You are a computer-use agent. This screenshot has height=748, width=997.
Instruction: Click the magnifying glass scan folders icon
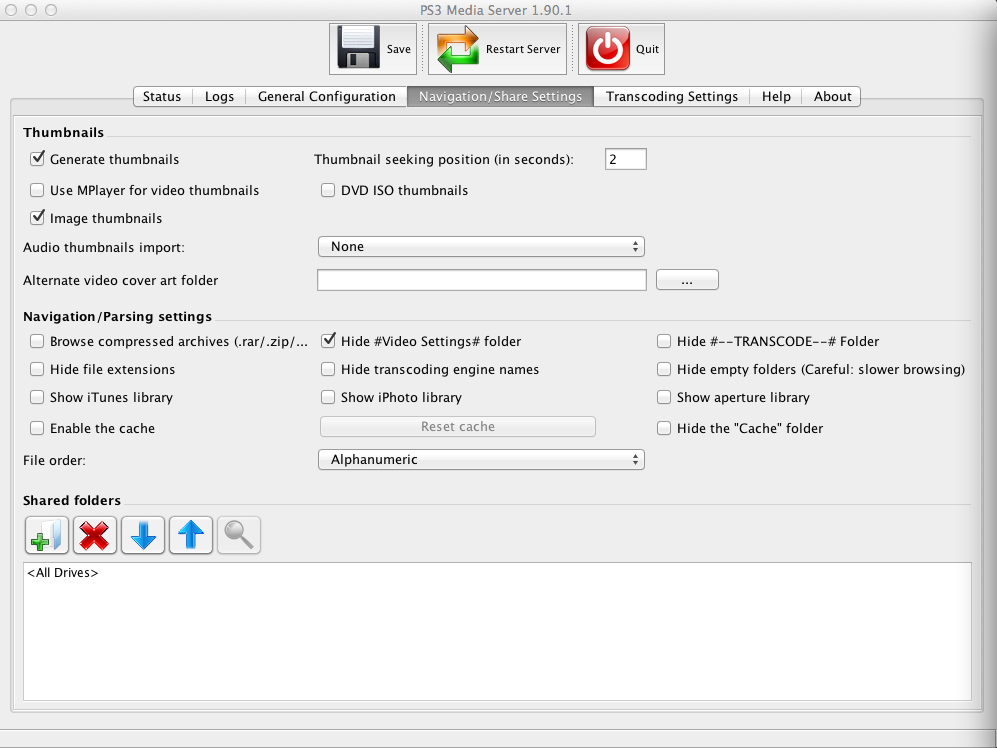239,535
